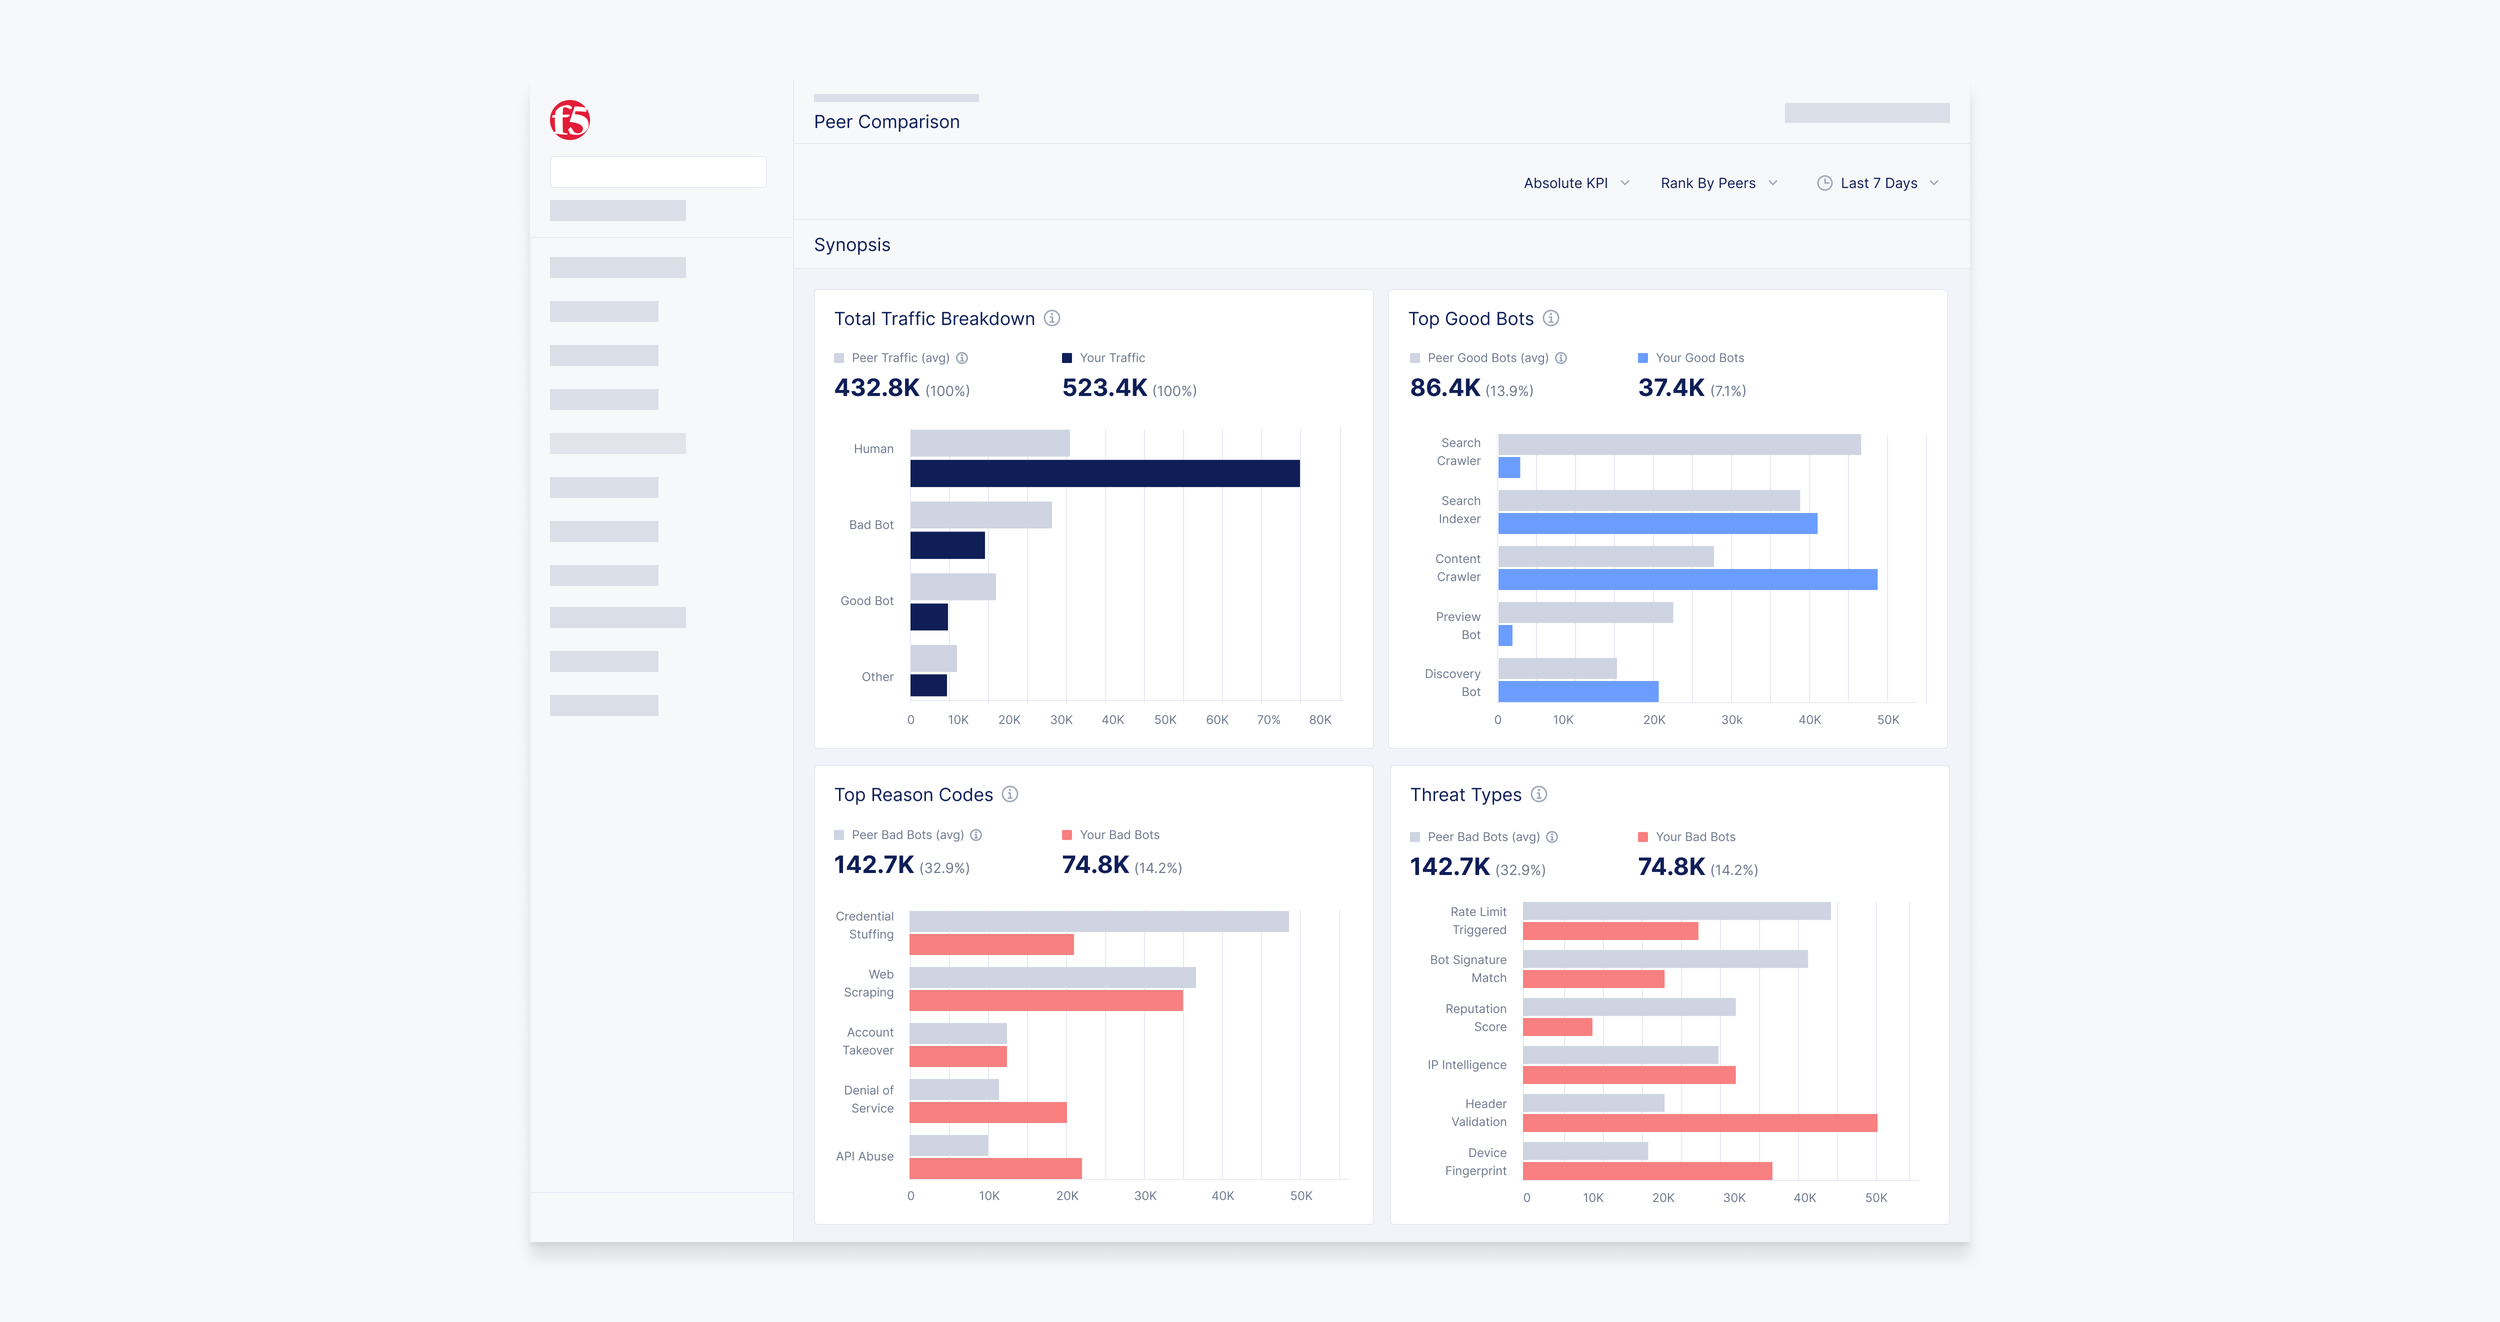Click the 74.8K value in Threat Types

pyautogui.click(x=1671, y=867)
